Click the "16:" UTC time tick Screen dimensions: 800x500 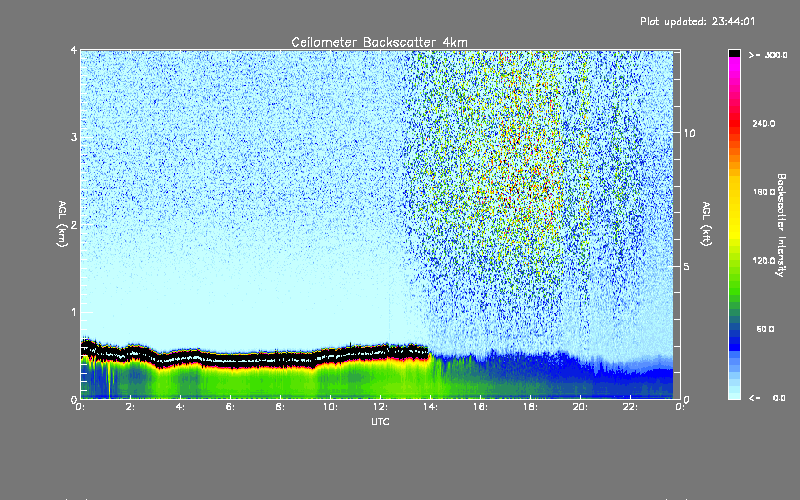[x=480, y=407]
